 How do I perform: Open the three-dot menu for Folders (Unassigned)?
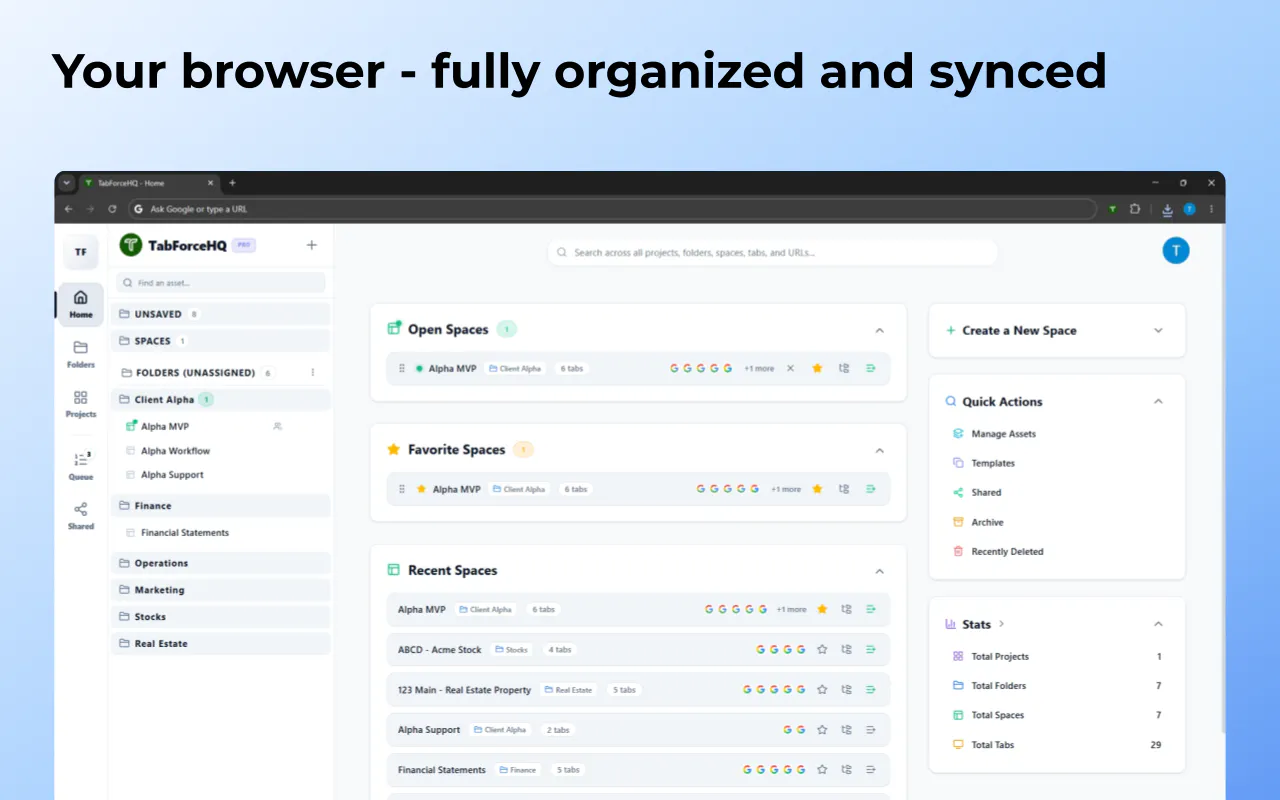[312, 372]
